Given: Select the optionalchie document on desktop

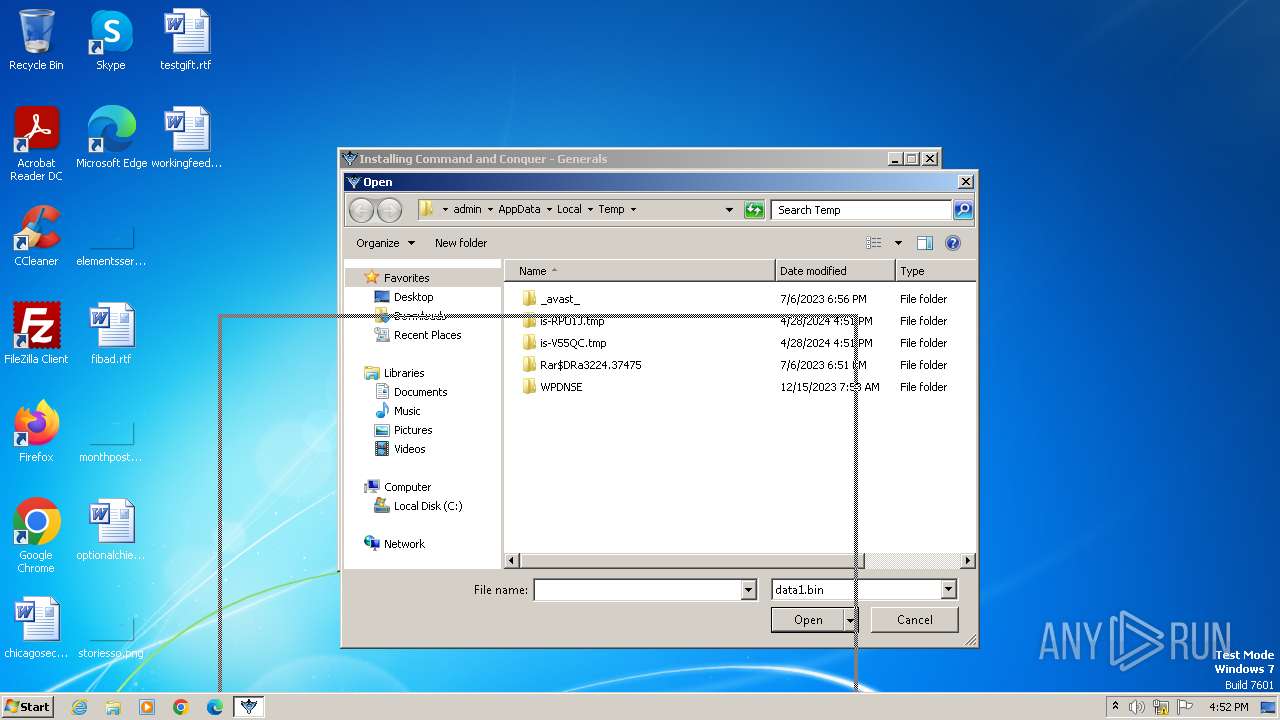Looking at the screenshot, I should (x=111, y=530).
